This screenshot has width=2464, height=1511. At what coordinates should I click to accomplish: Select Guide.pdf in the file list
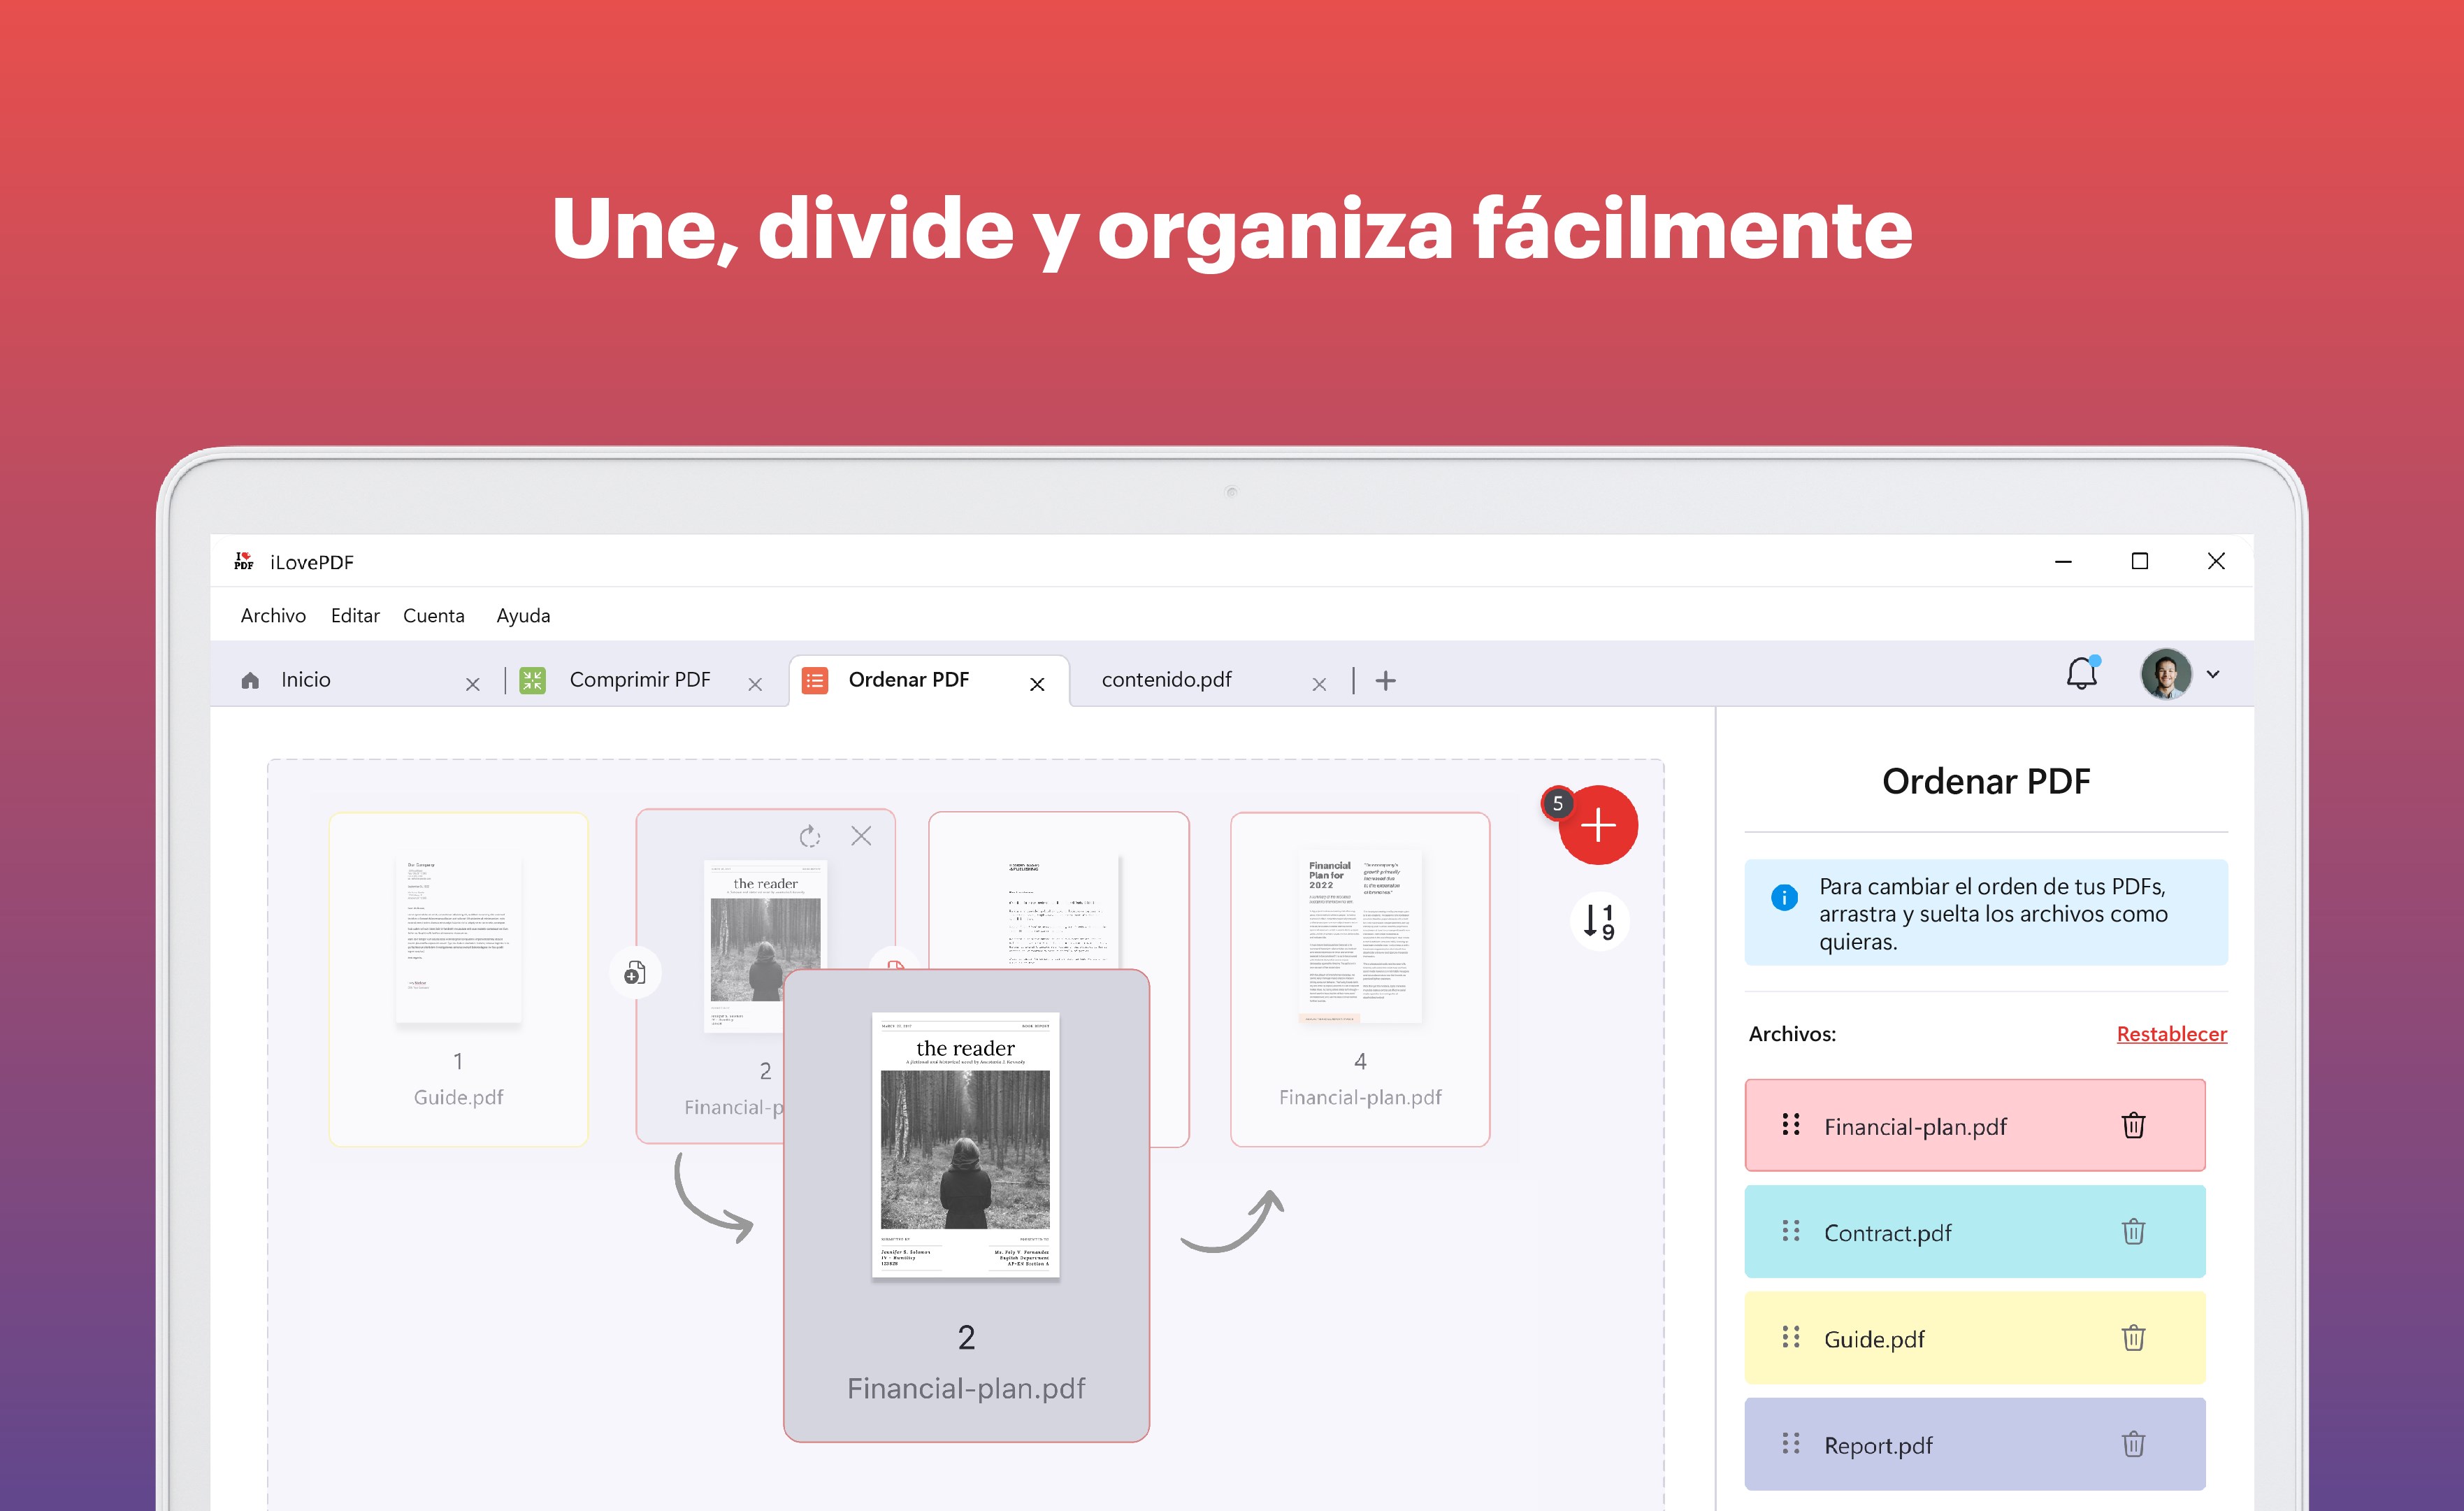tap(1975, 1338)
